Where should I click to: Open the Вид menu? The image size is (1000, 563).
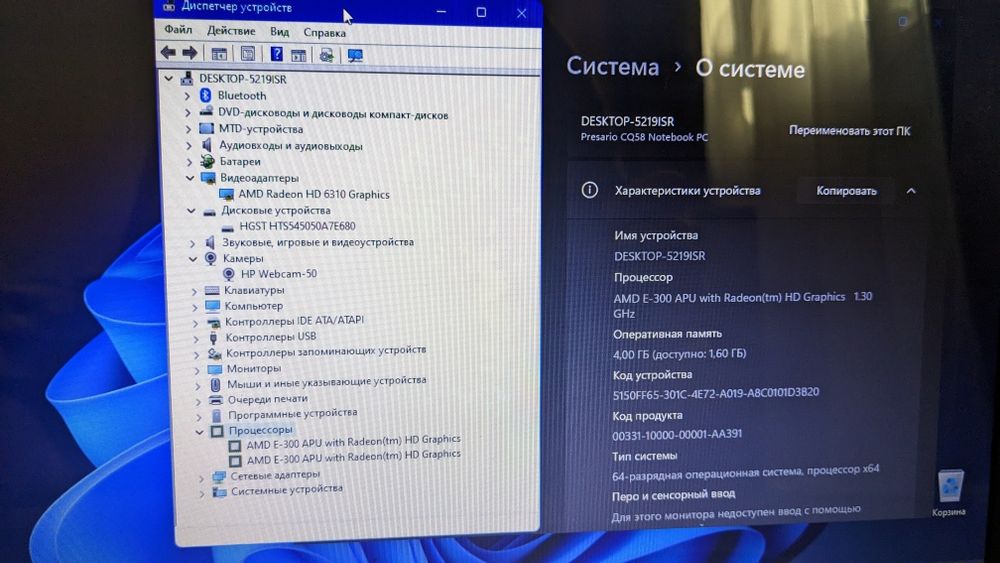coord(279,31)
